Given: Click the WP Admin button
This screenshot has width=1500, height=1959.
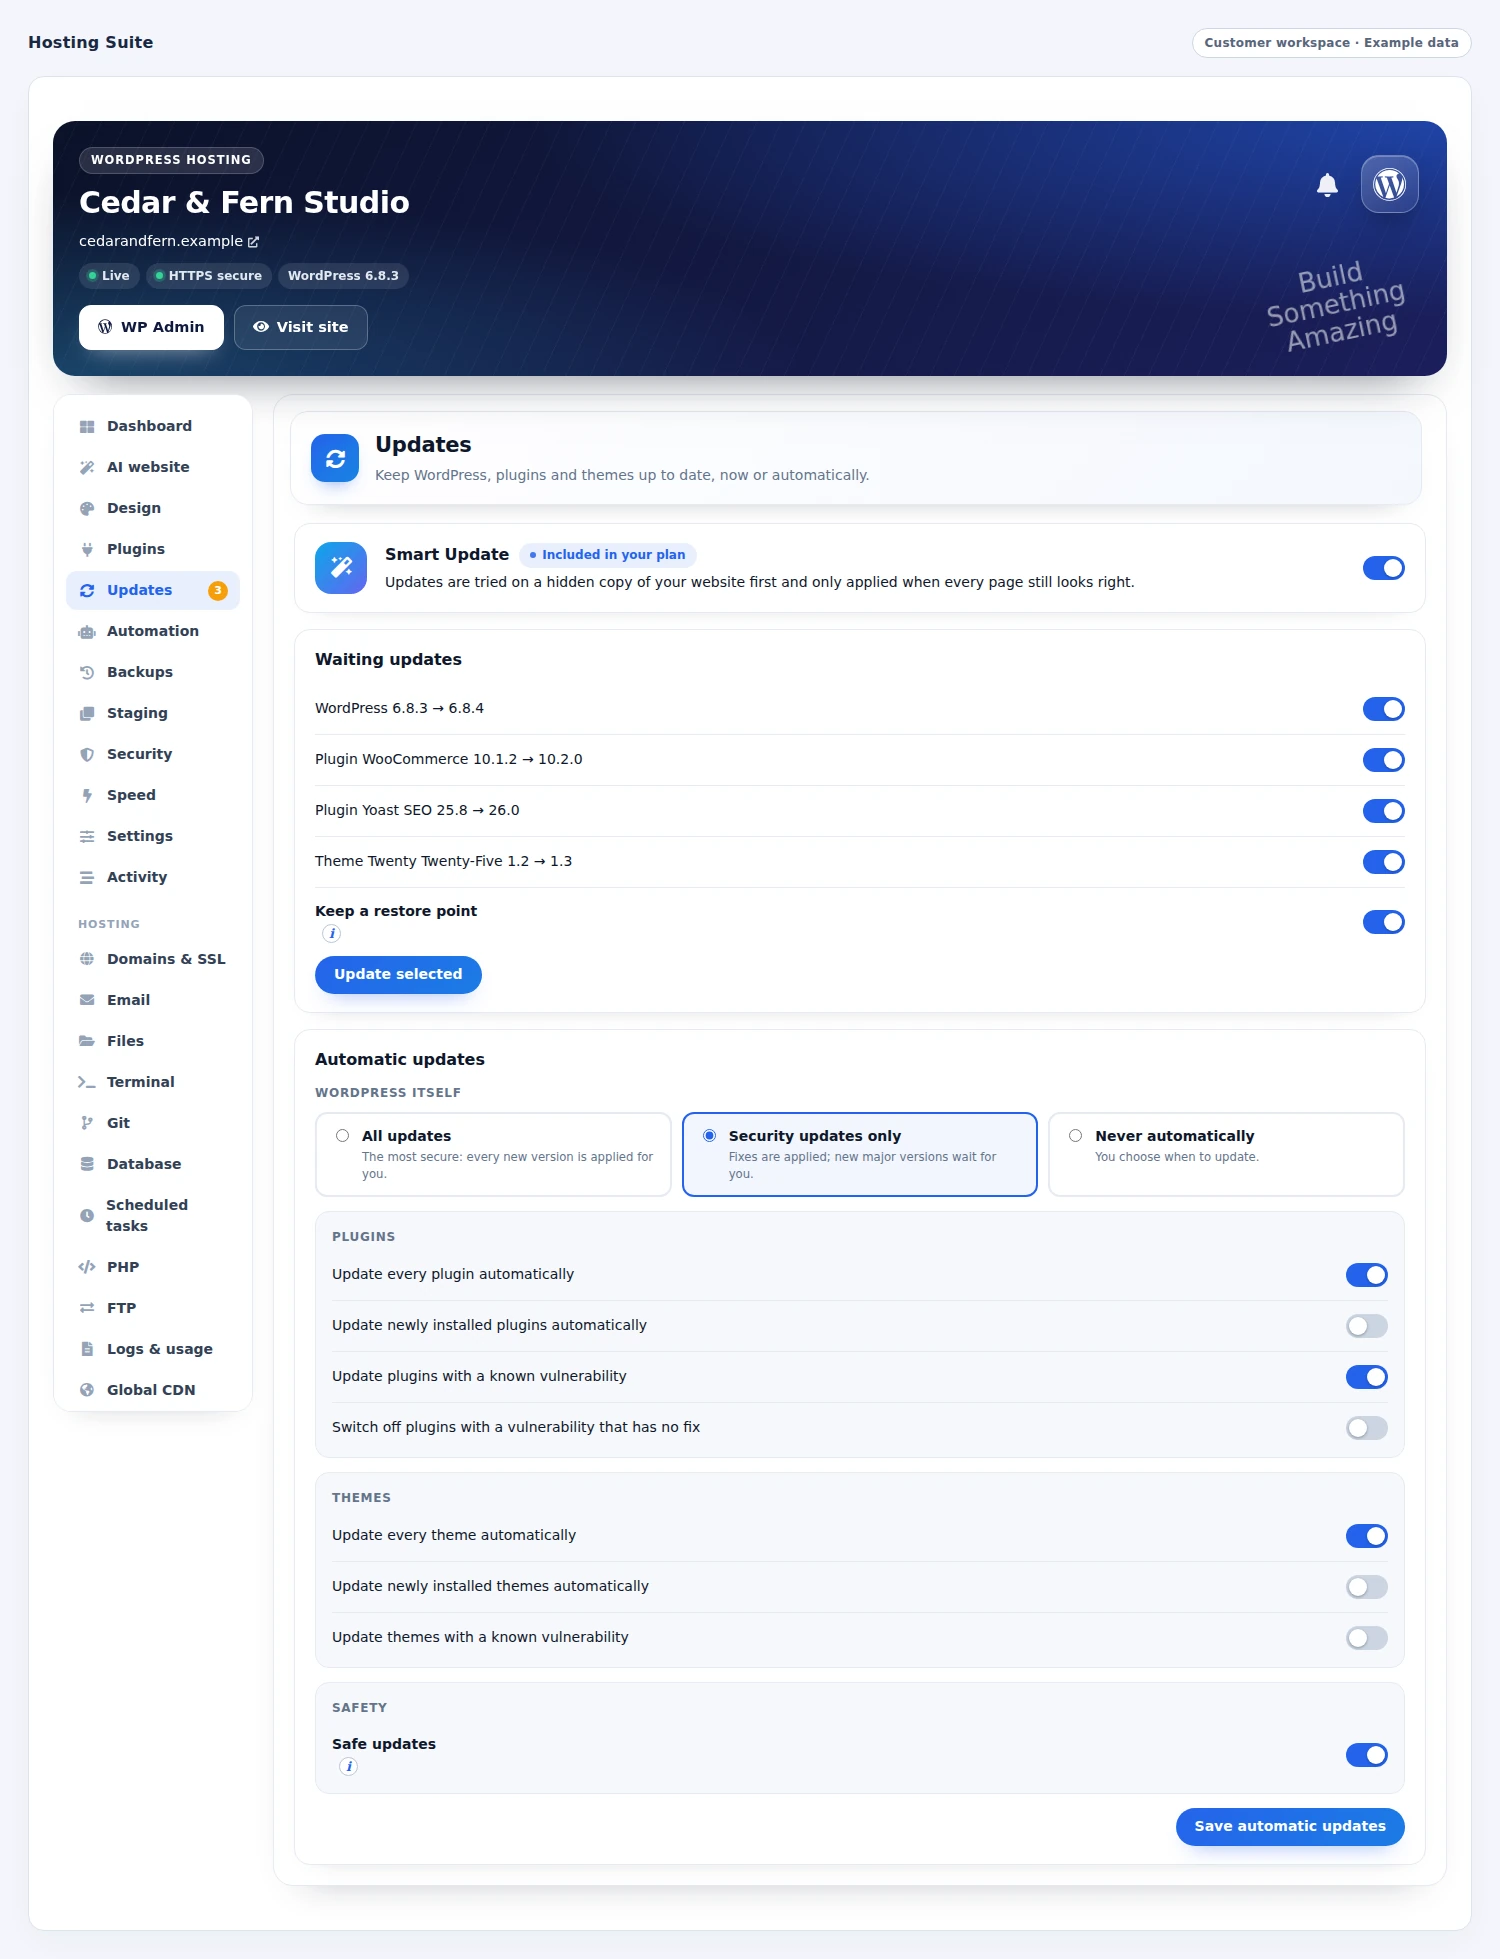Looking at the screenshot, I should [151, 327].
